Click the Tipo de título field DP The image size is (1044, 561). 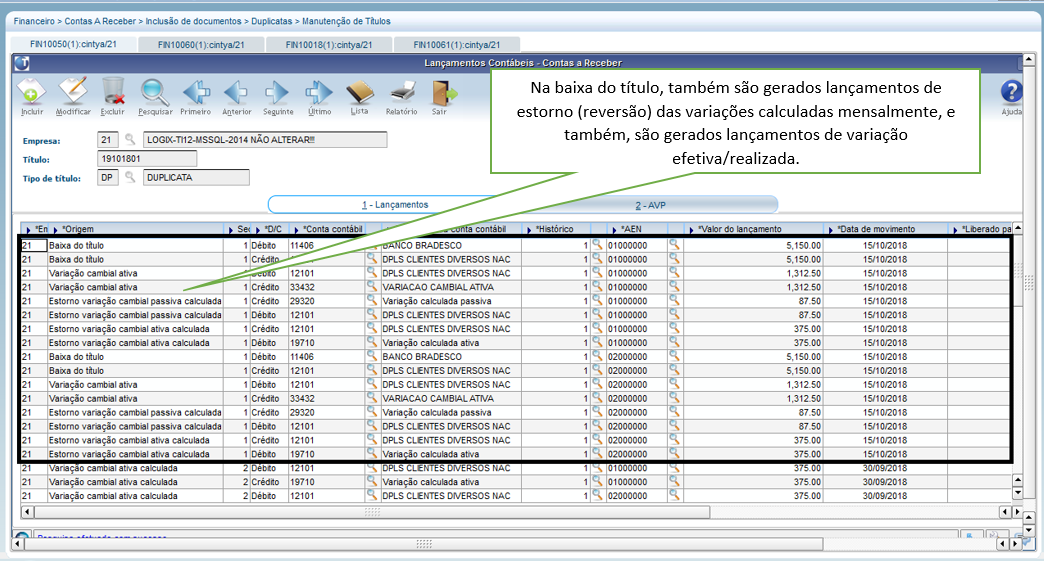point(108,178)
